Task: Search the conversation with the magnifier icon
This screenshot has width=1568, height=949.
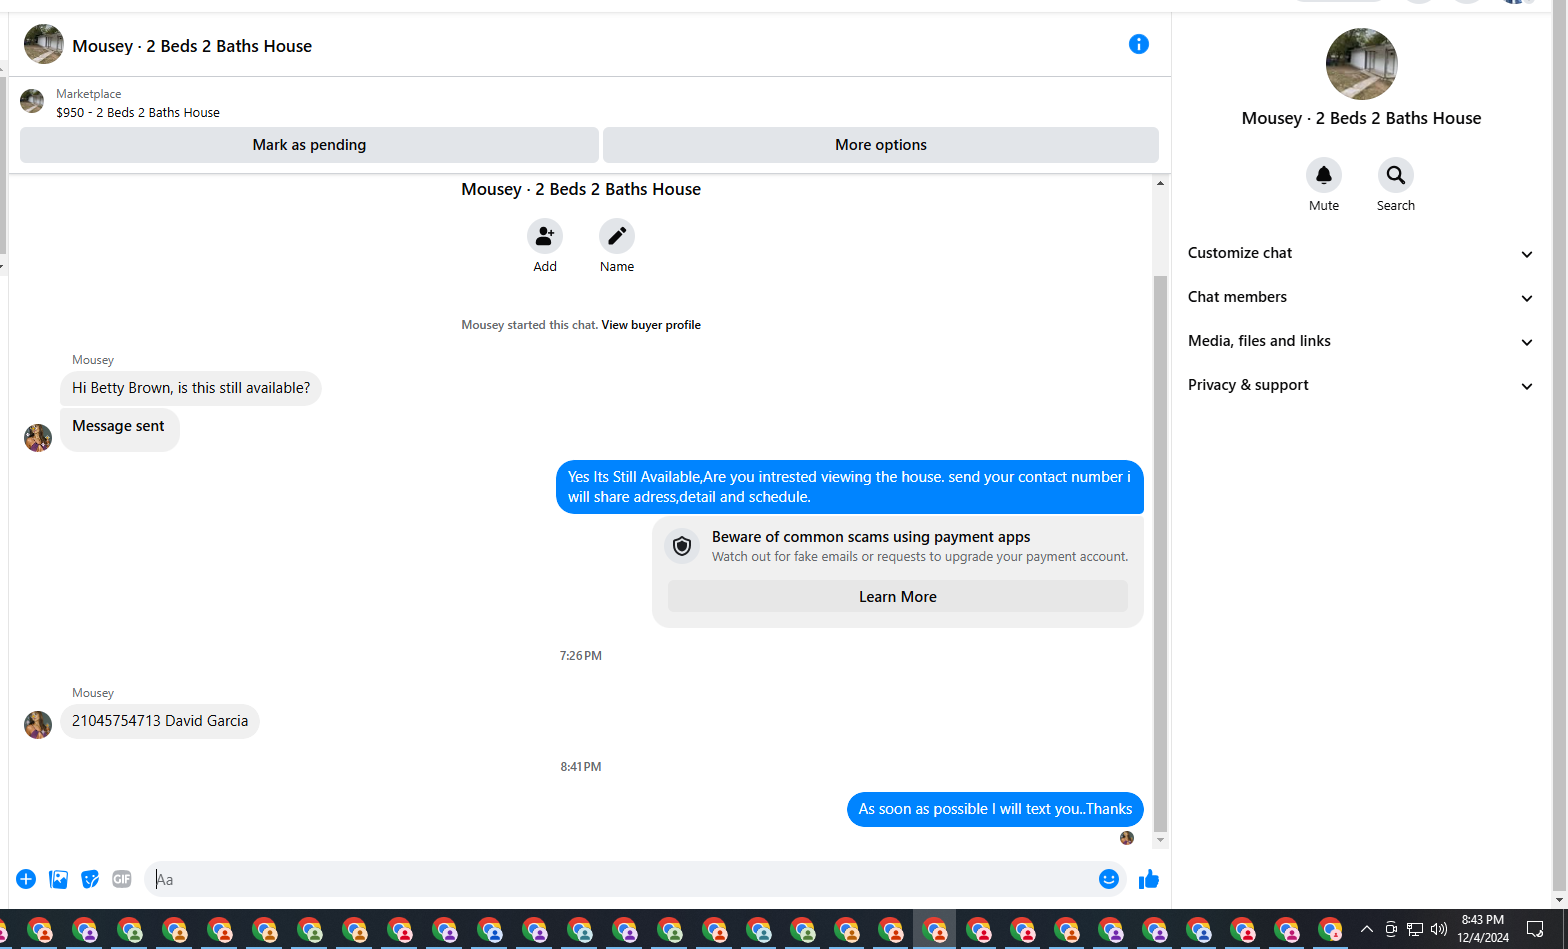Action: (1395, 175)
